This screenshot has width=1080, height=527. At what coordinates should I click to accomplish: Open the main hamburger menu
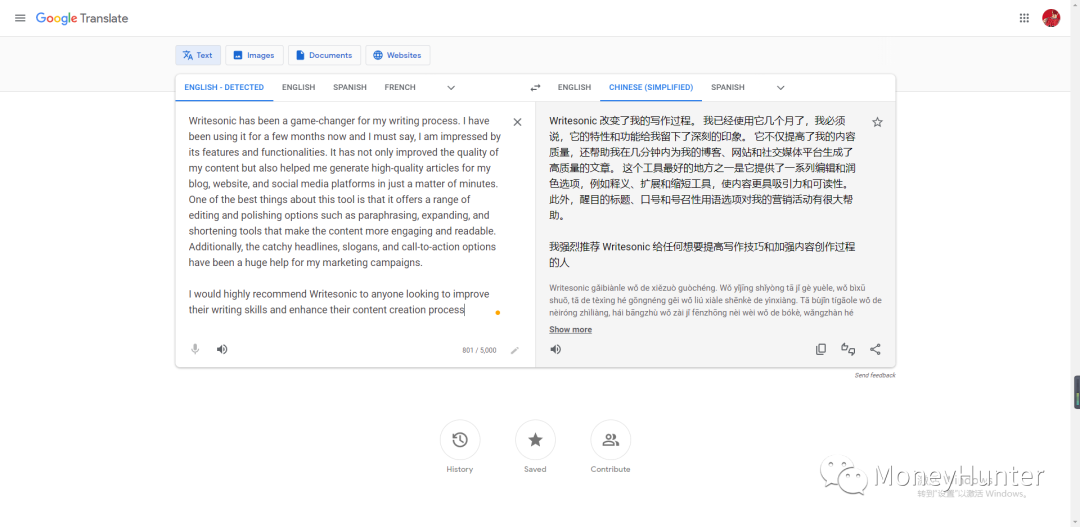(x=20, y=18)
